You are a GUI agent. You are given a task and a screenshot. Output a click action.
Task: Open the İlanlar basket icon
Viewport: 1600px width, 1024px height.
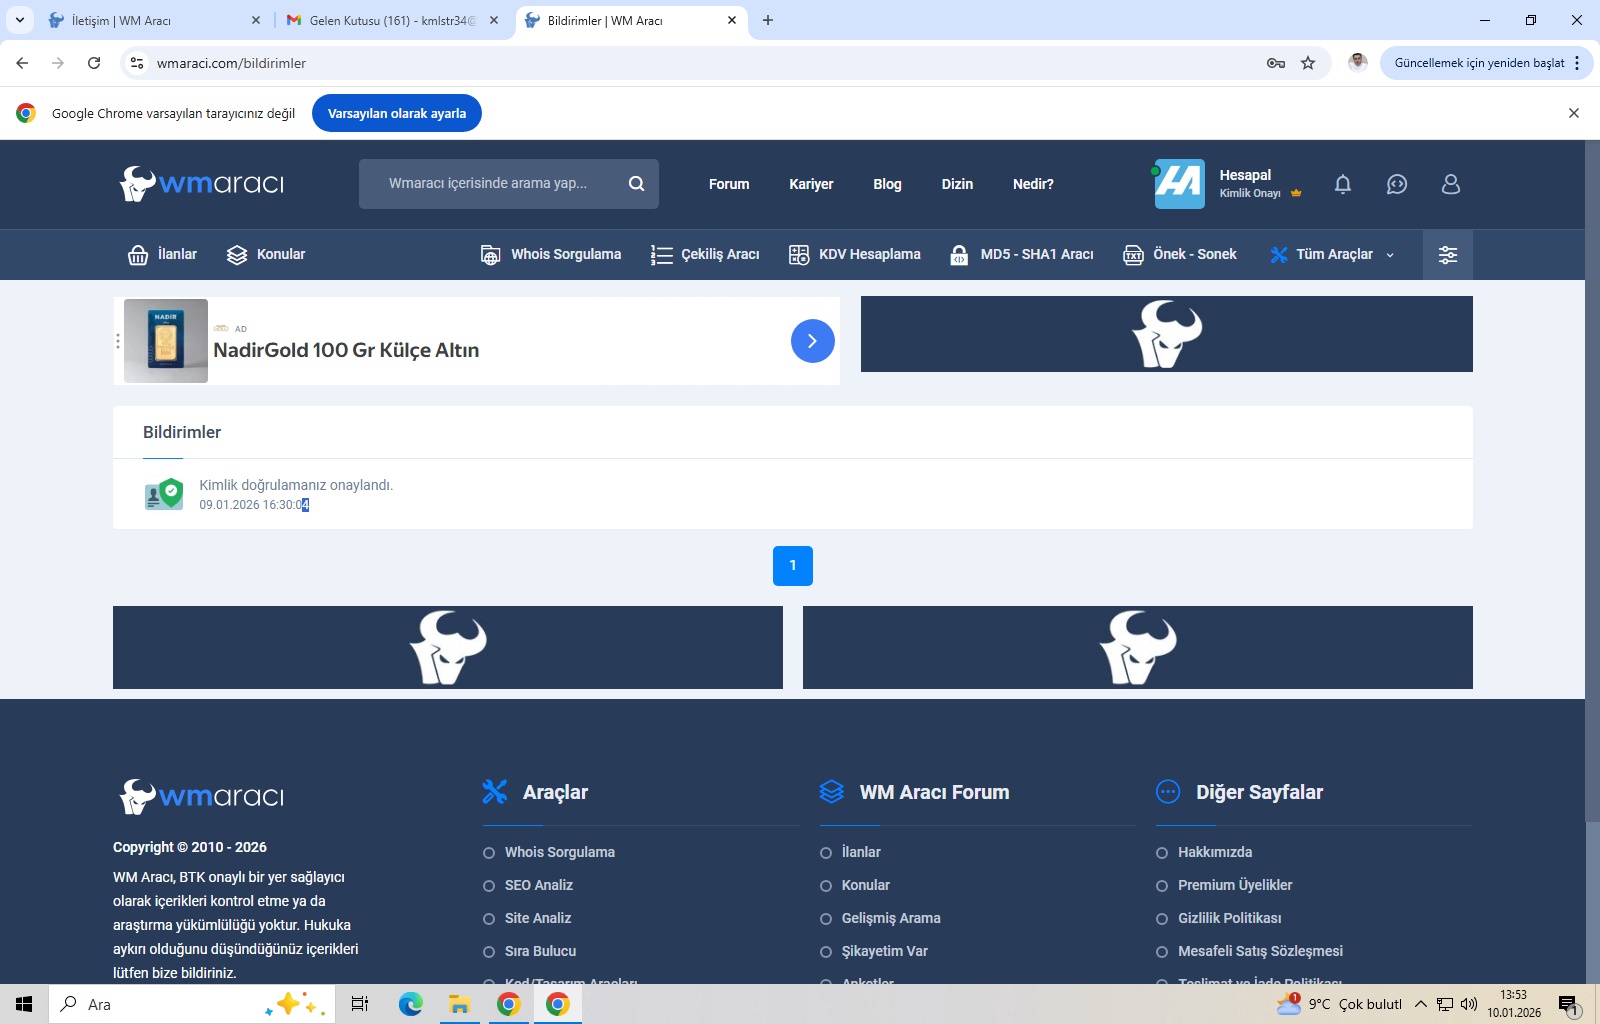138,255
